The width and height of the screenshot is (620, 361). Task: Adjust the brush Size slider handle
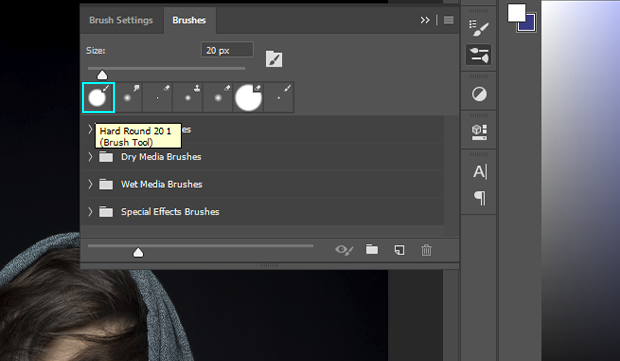[x=102, y=75]
